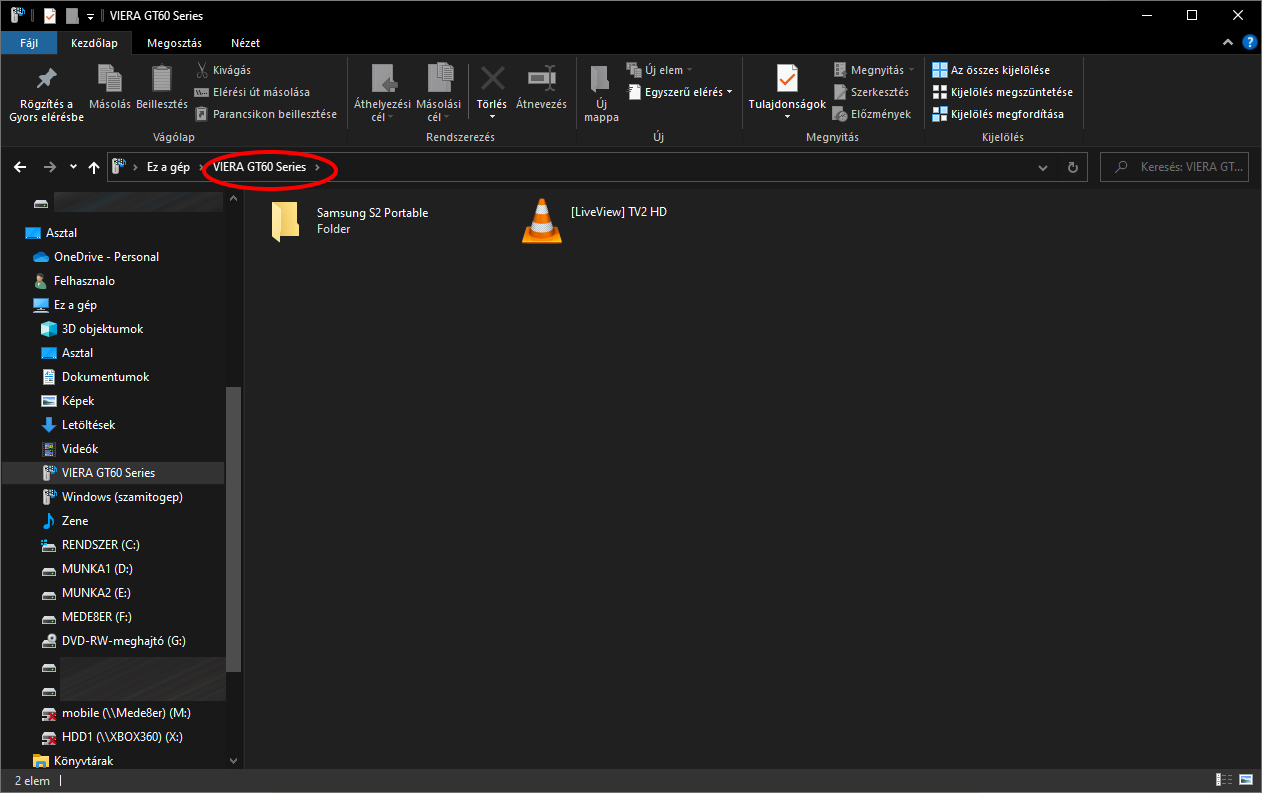Open HDD1 (\\XBOX360) (X:) network drive
Viewport: 1262px width, 793px height.
[x=111, y=737]
